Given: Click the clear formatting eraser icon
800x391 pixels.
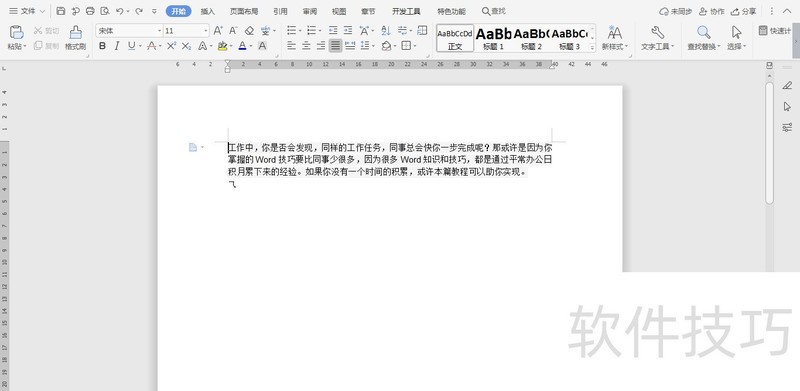Looking at the screenshot, I should point(249,31).
